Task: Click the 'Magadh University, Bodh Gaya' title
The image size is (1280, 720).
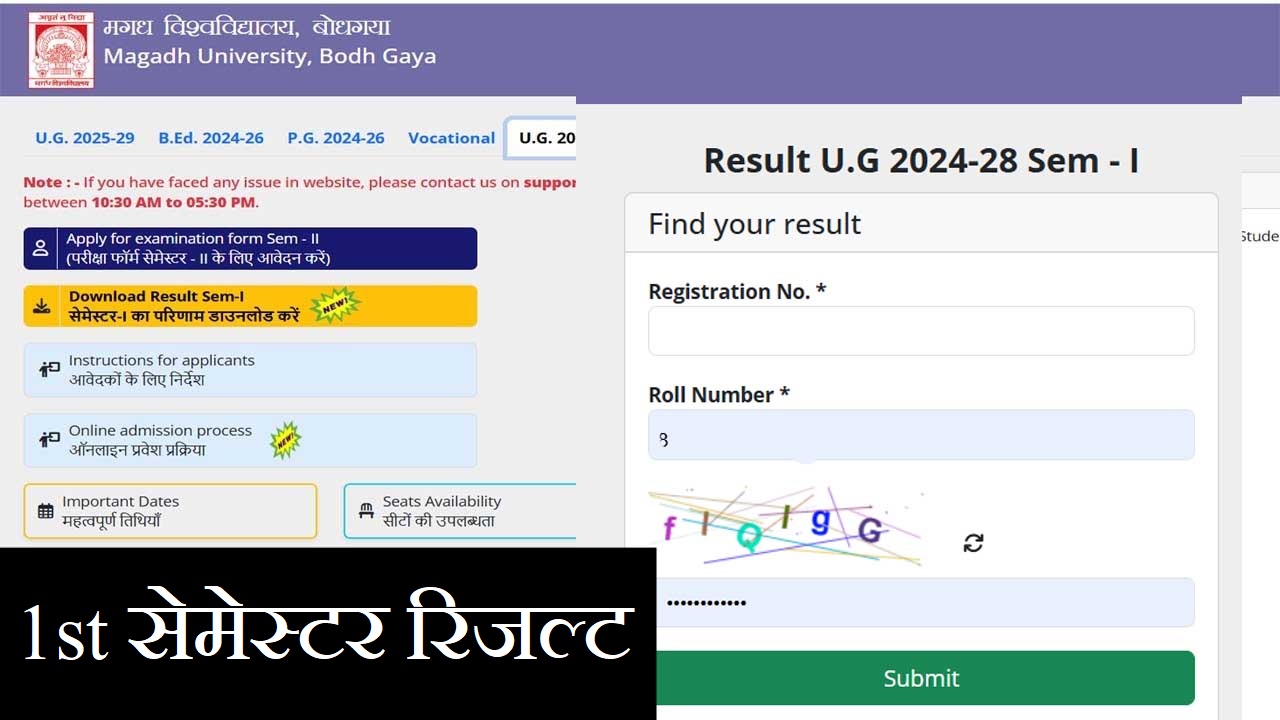Action: (x=270, y=56)
